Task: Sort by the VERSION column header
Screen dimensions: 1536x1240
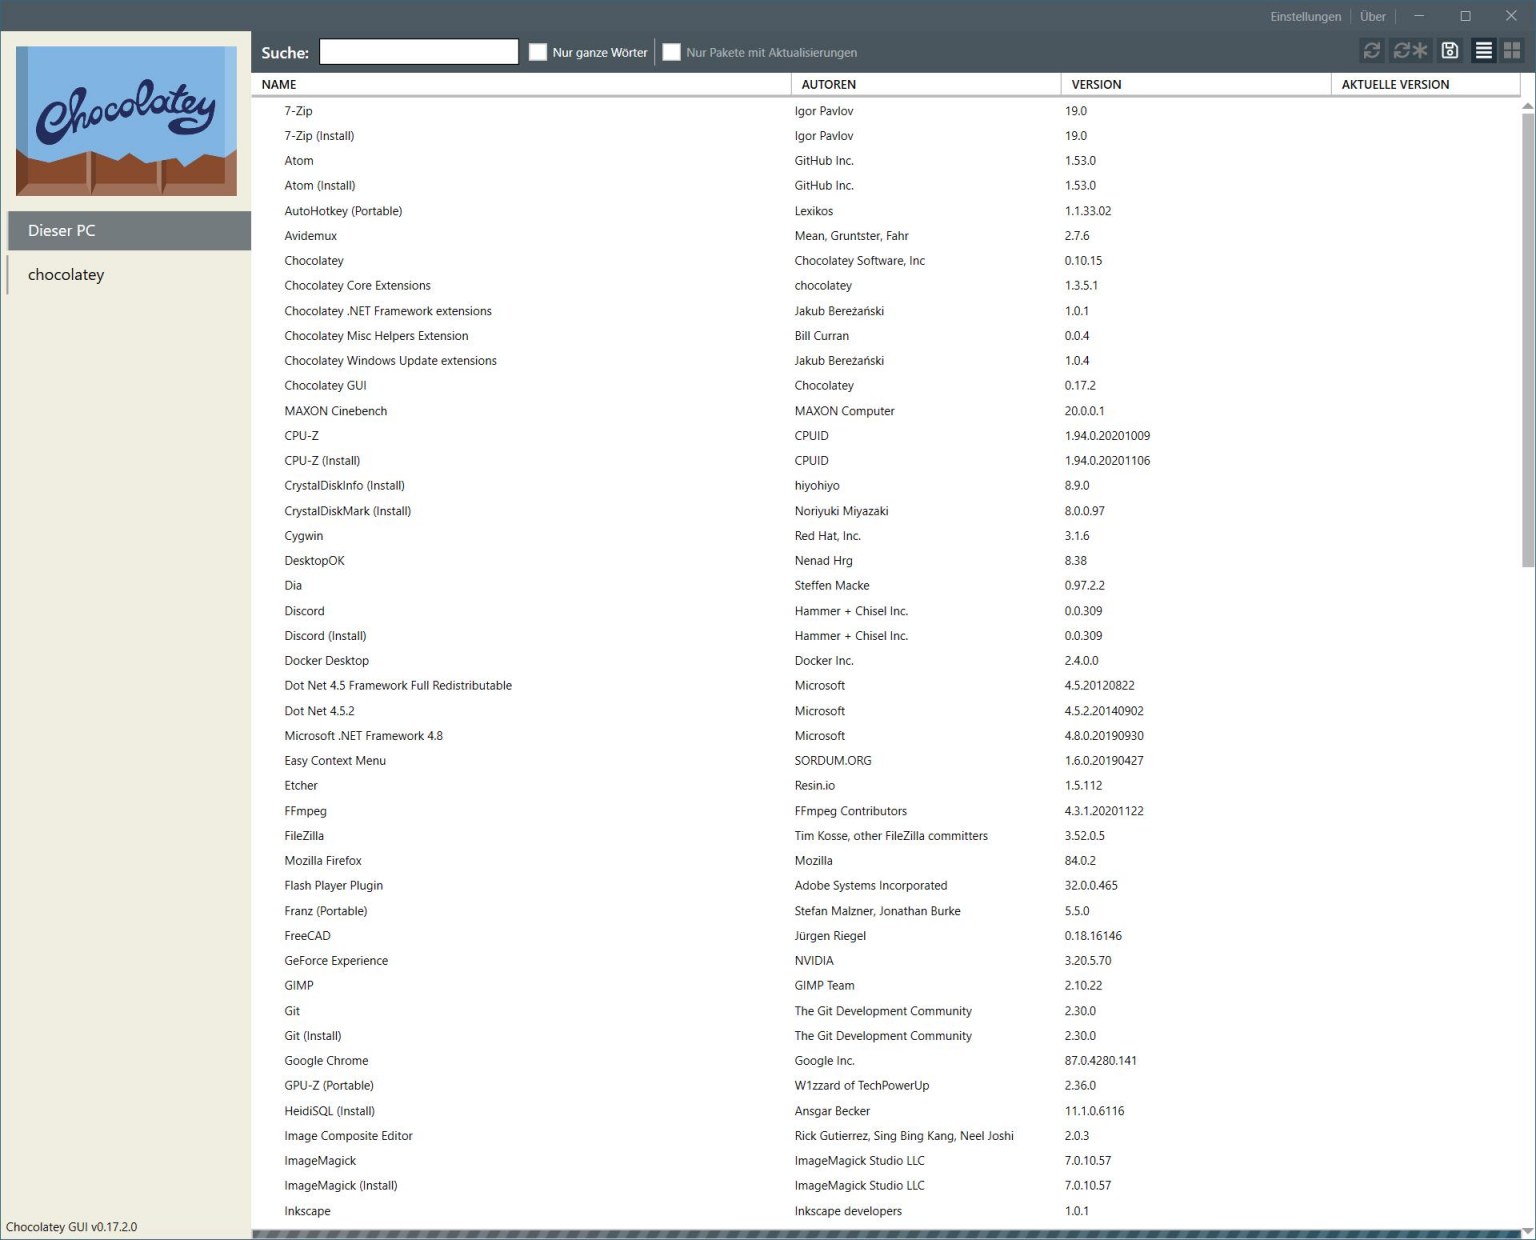Action: [1096, 84]
